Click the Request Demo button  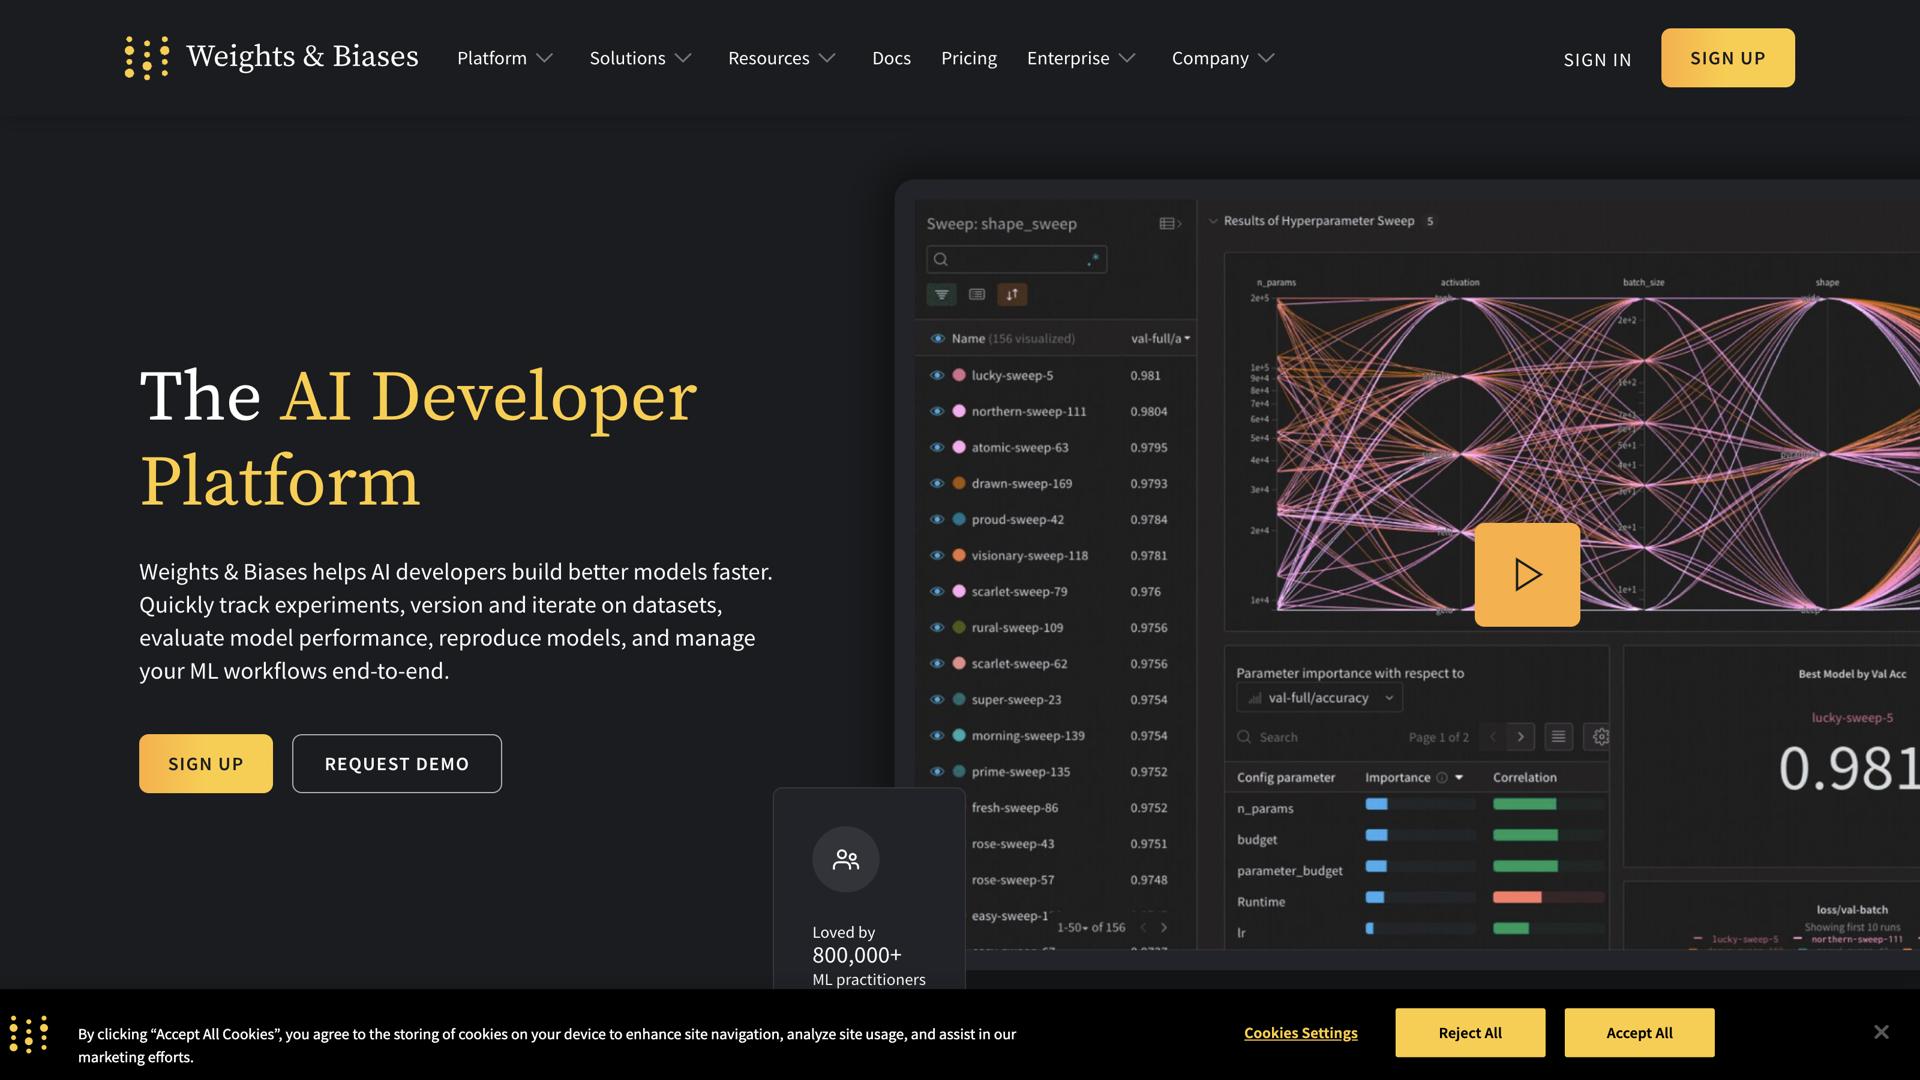click(397, 764)
